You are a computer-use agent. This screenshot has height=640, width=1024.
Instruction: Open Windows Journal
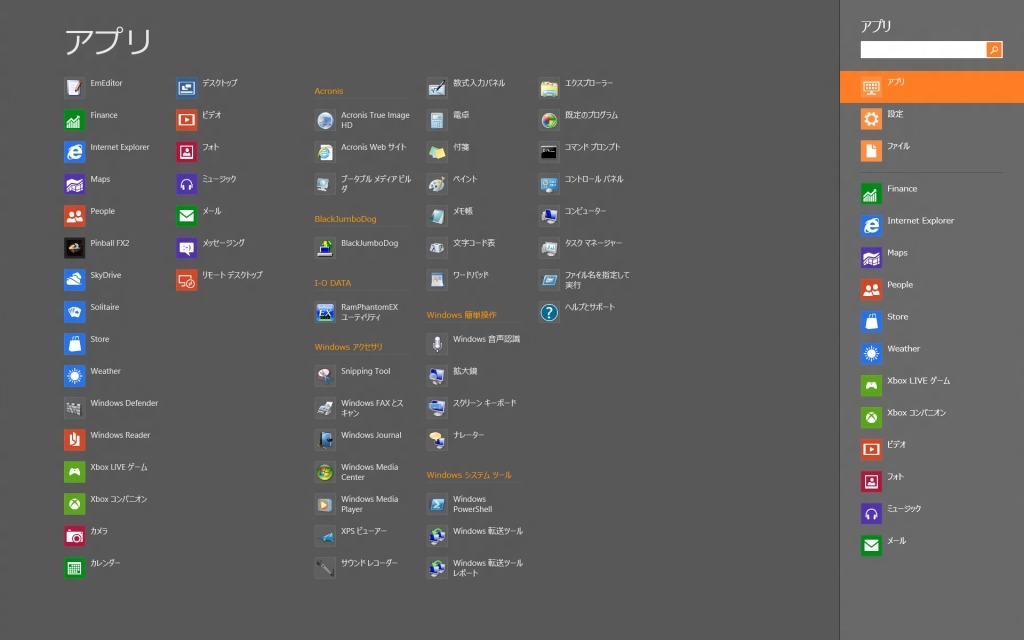325,440
